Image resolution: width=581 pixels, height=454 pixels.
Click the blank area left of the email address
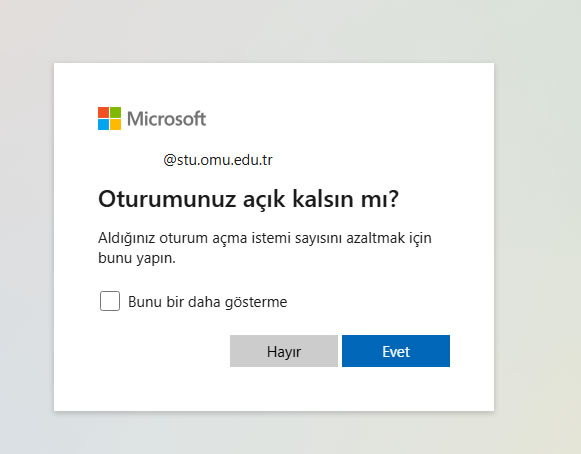click(130, 160)
